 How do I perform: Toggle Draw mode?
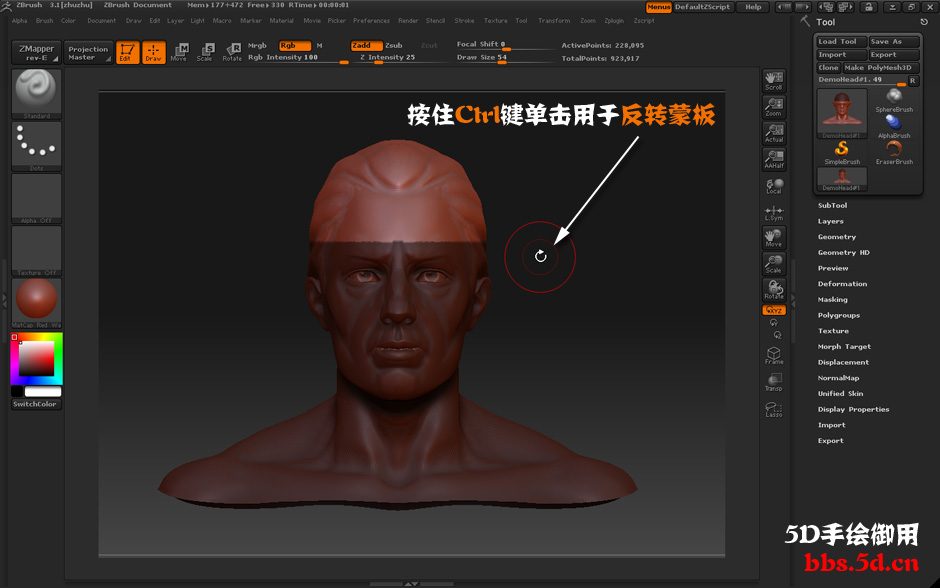pos(153,53)
